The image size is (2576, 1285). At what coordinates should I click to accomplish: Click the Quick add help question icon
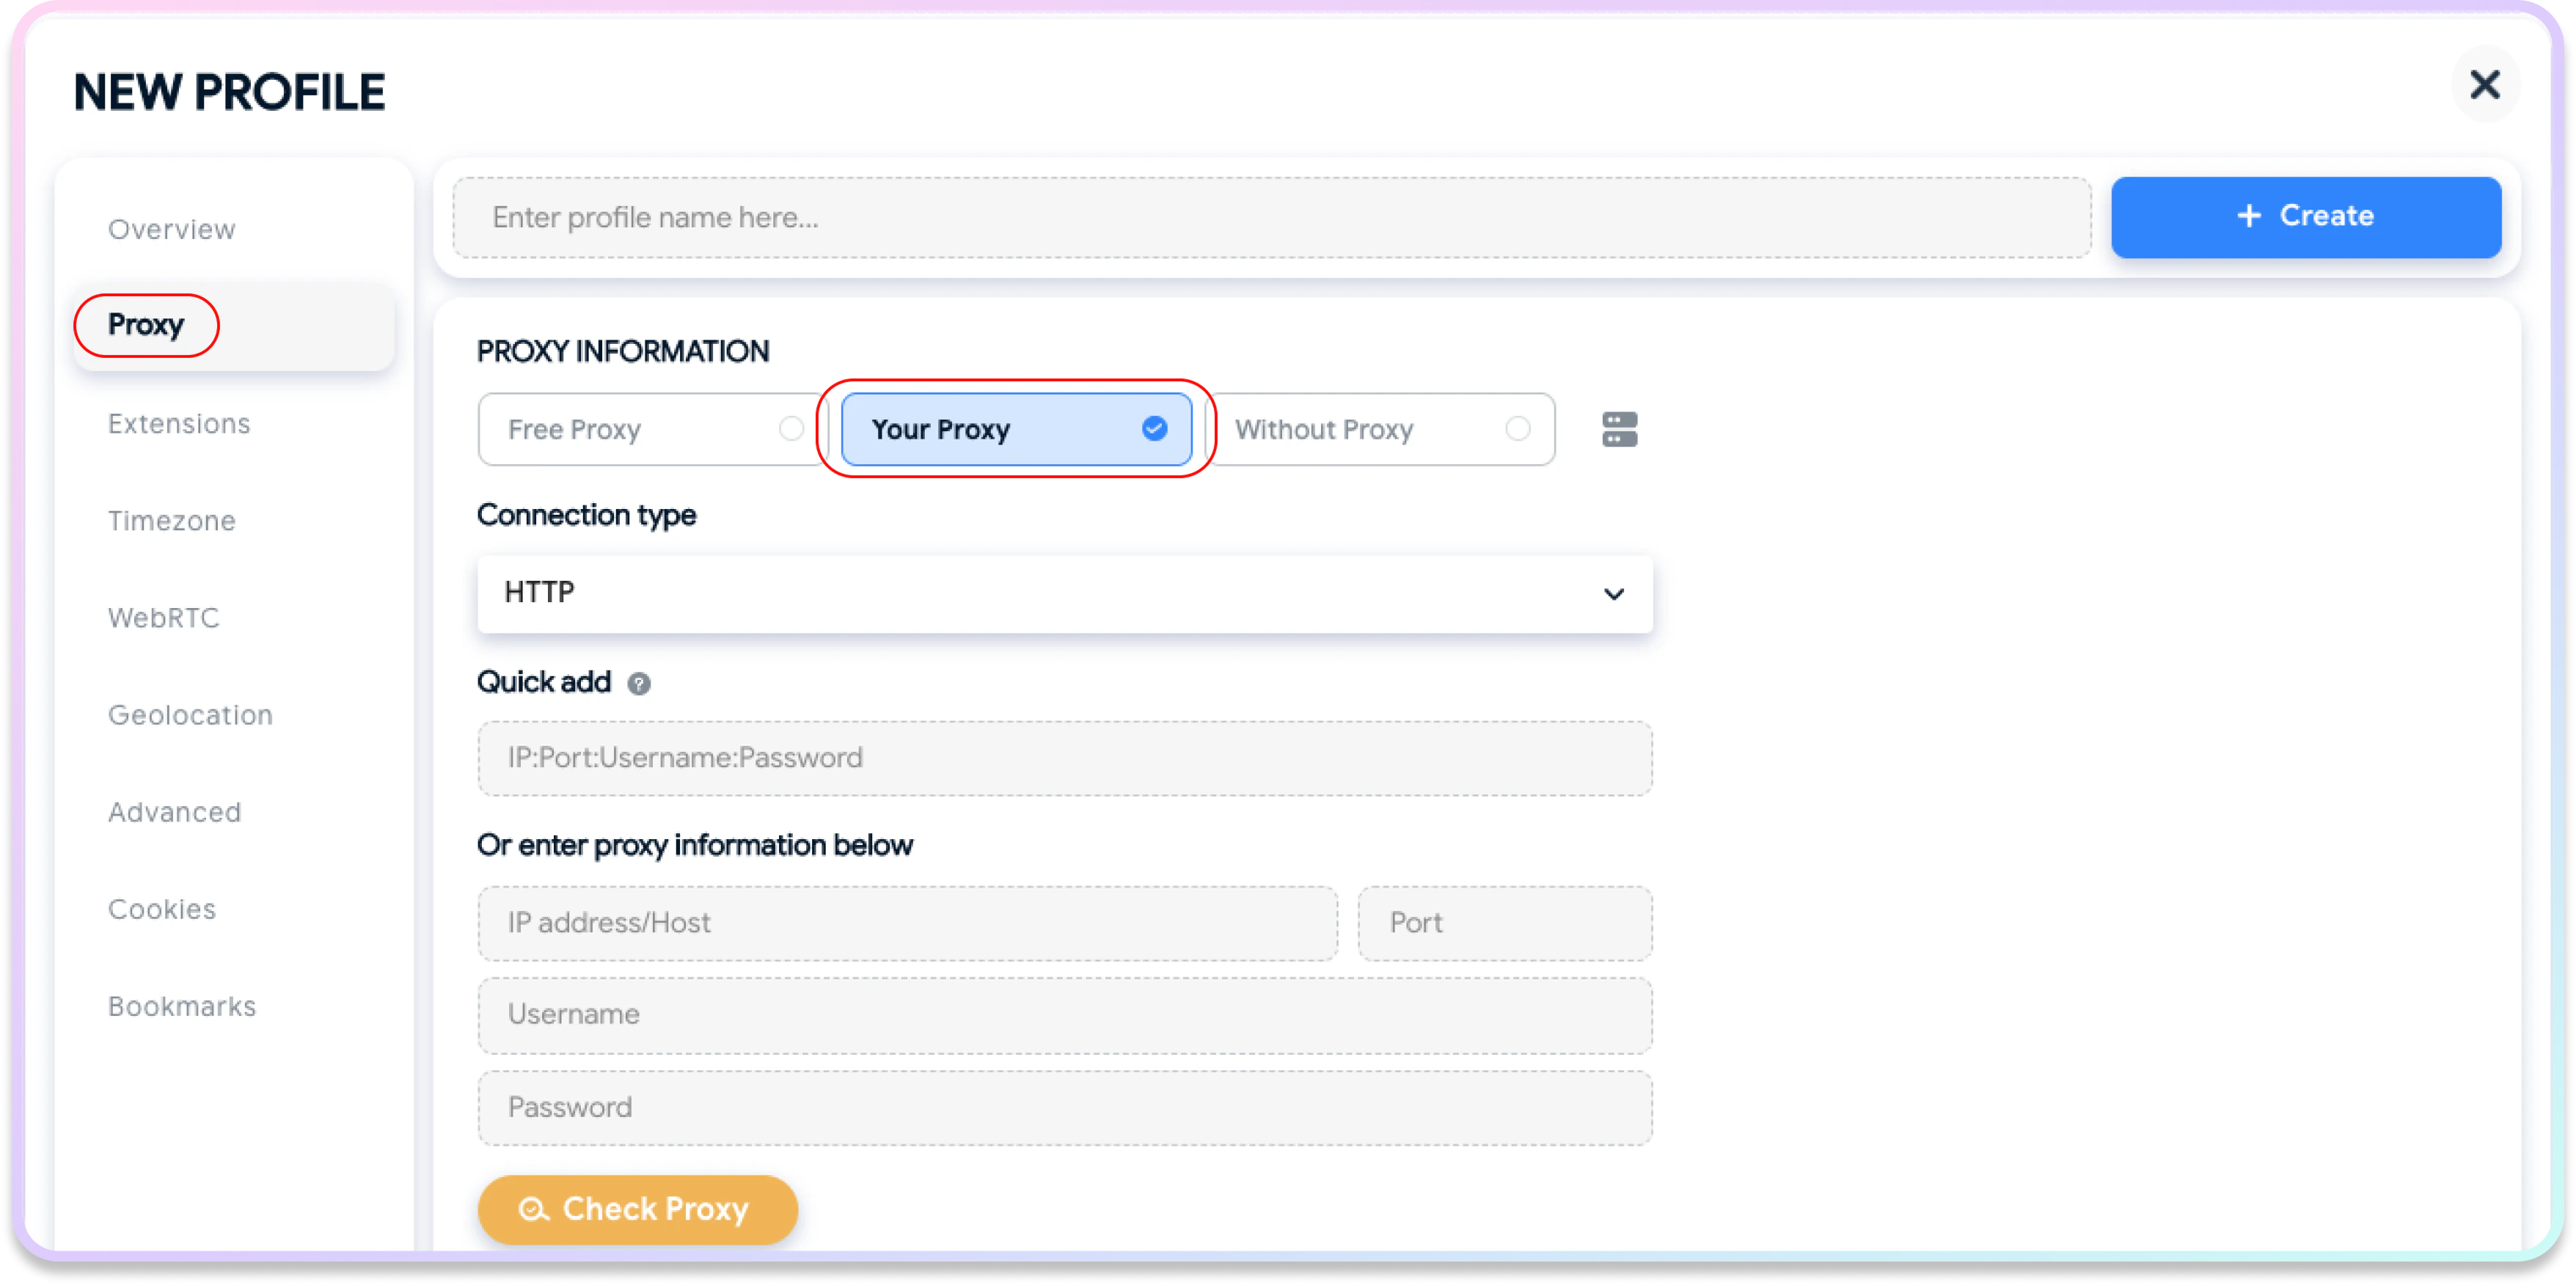[638, 684]
